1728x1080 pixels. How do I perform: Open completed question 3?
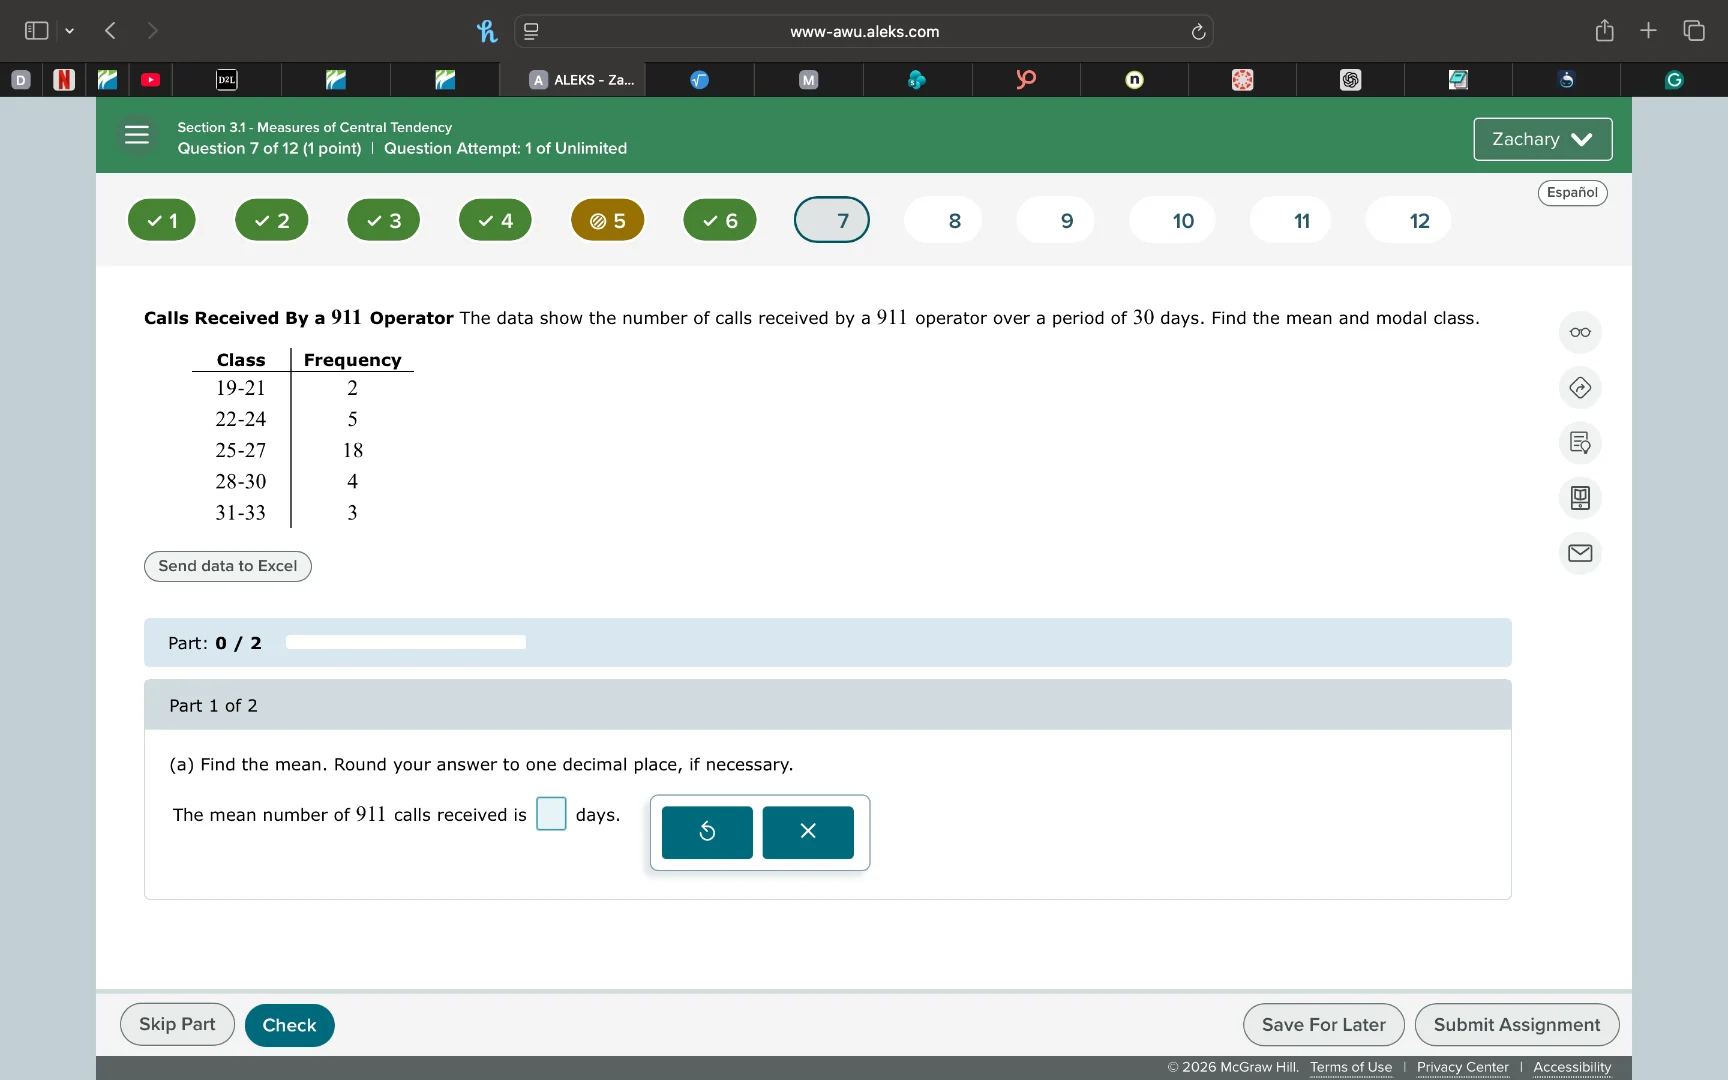pos(384,221)
